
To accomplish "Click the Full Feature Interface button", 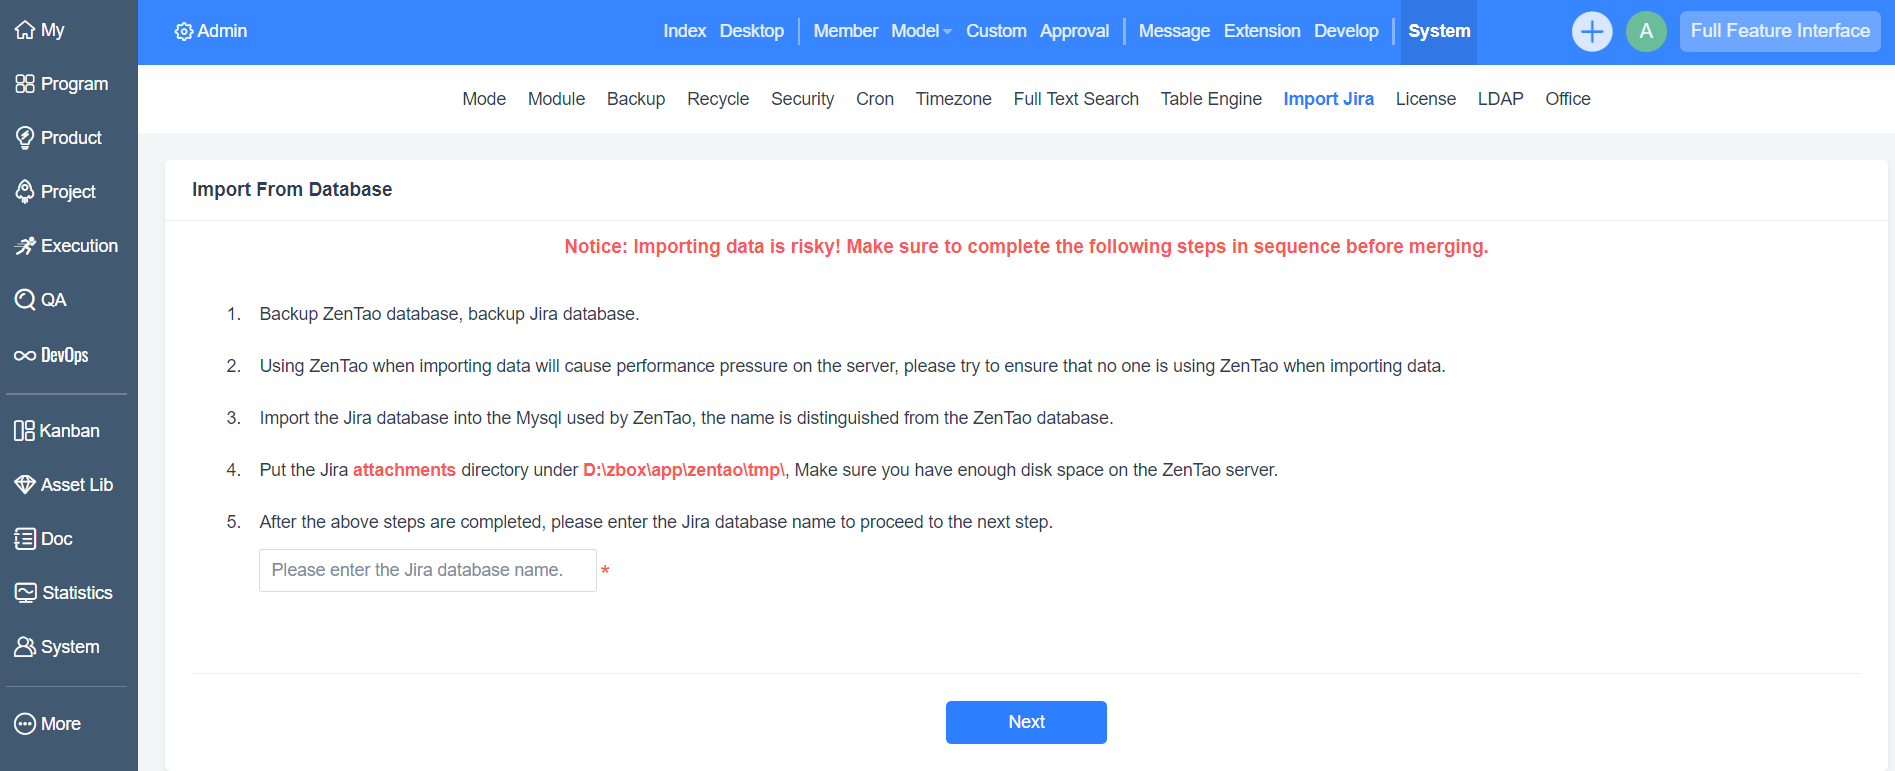I will (x=1779, y=31).
